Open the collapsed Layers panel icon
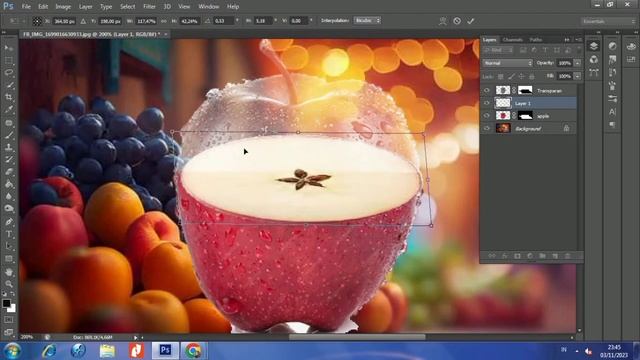 point(594,46)
